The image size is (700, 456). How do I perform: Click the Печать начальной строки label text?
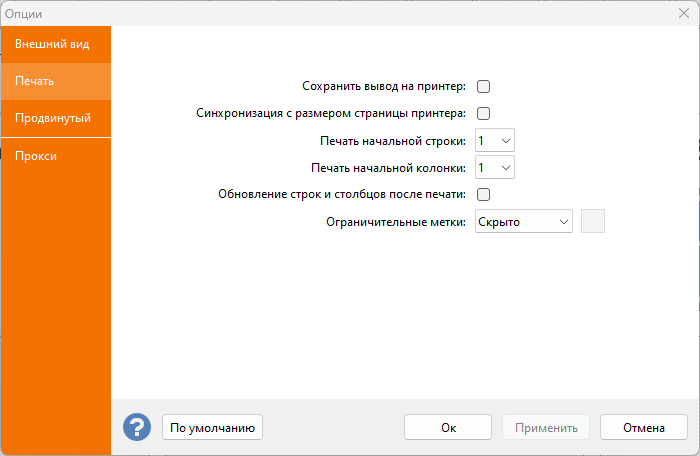point(393,141)
